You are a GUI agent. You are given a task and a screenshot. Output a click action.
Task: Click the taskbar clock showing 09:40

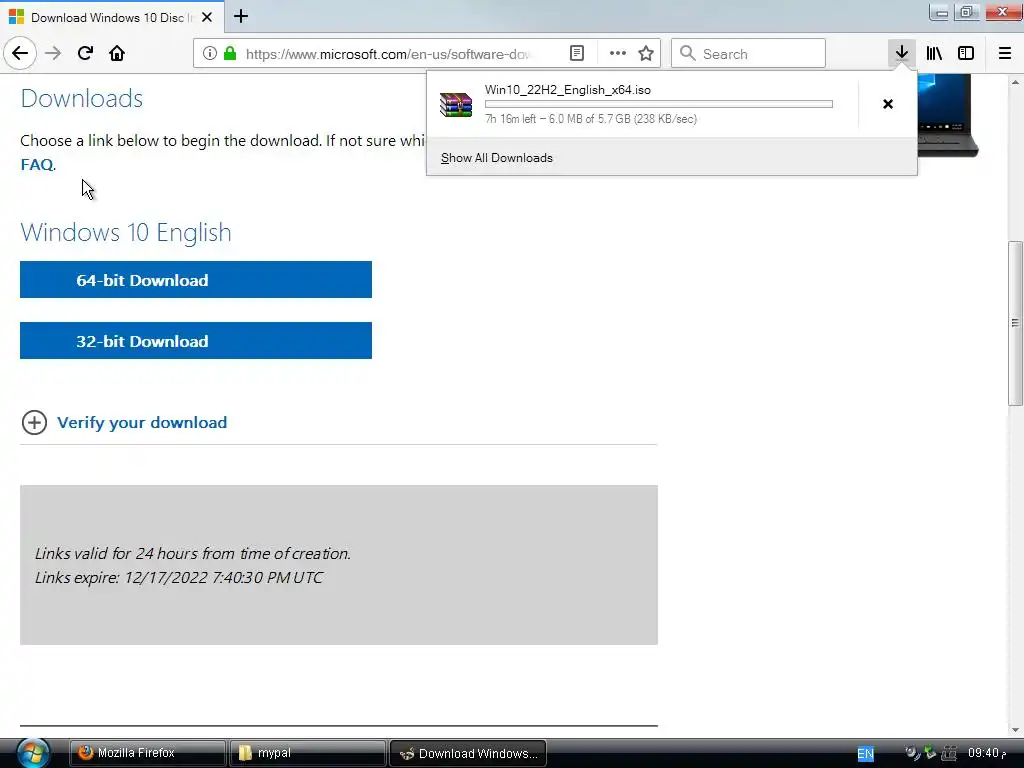(986, 753)
